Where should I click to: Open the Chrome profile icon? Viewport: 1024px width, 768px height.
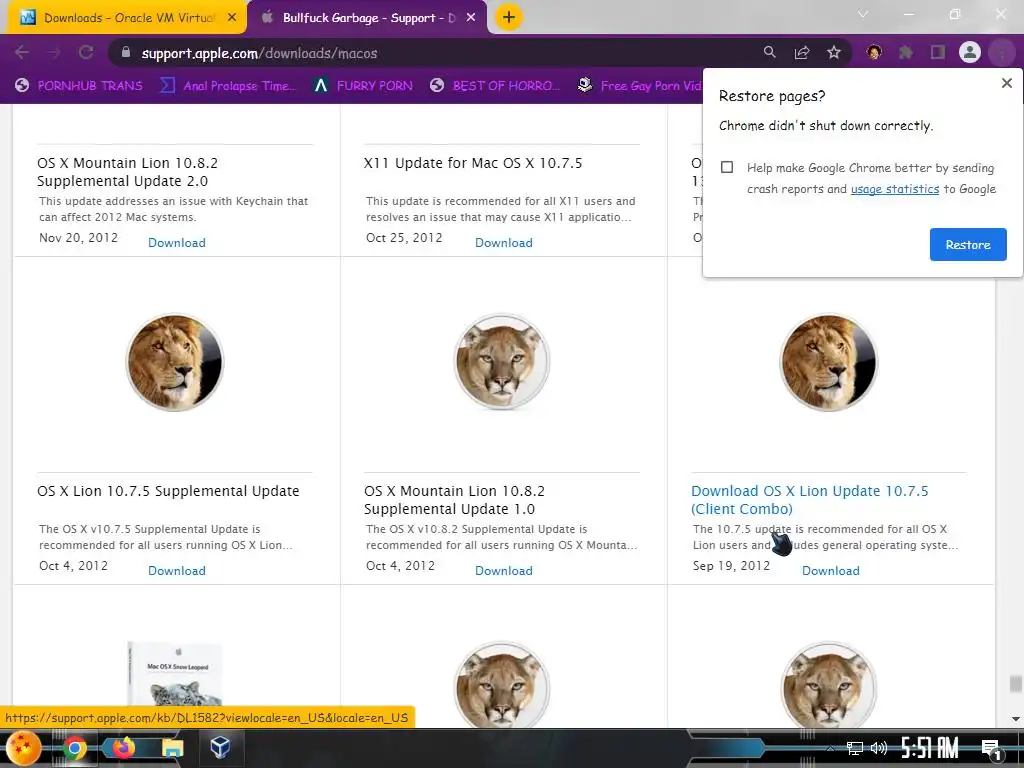coord(970,52)
